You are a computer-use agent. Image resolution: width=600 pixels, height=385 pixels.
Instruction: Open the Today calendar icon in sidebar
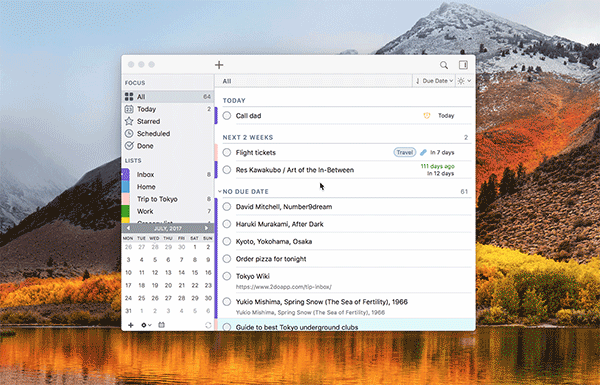pyautogui.click(x=129, y=109)
